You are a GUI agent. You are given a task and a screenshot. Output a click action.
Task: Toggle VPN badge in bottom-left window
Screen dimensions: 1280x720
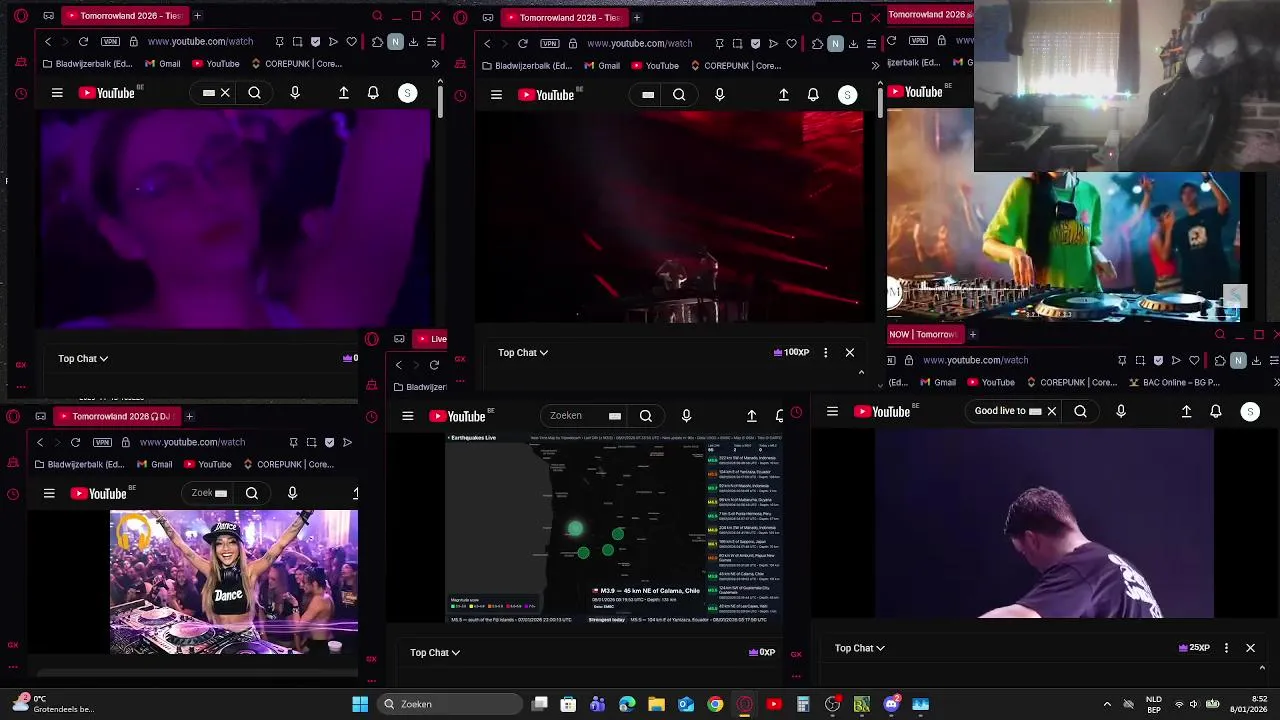[x=102, y=442]
